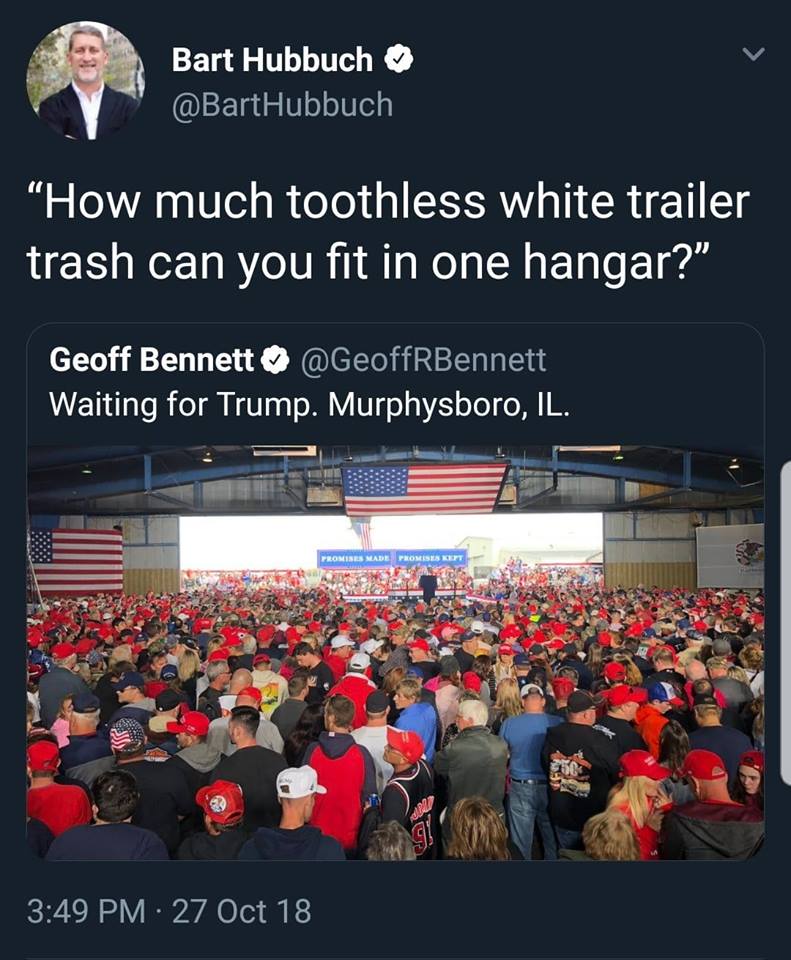Click Geoff Bennett's verified checkmark badge
Viewport: 791px width, 960px height.
(276, 360)
